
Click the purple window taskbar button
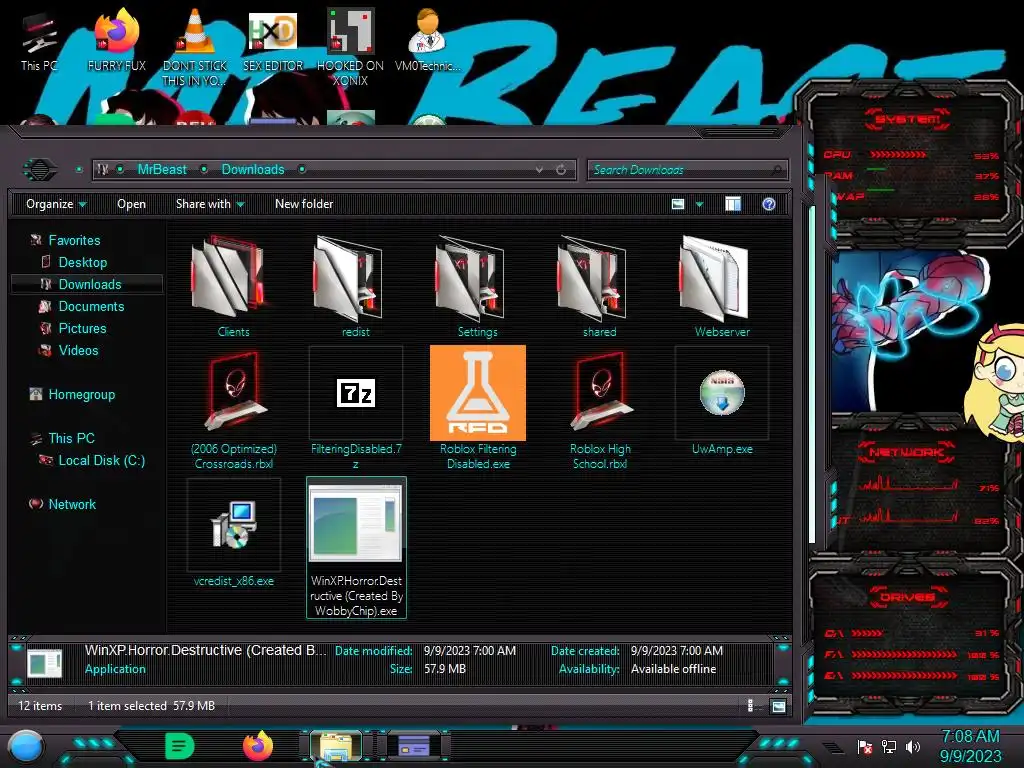413,746
